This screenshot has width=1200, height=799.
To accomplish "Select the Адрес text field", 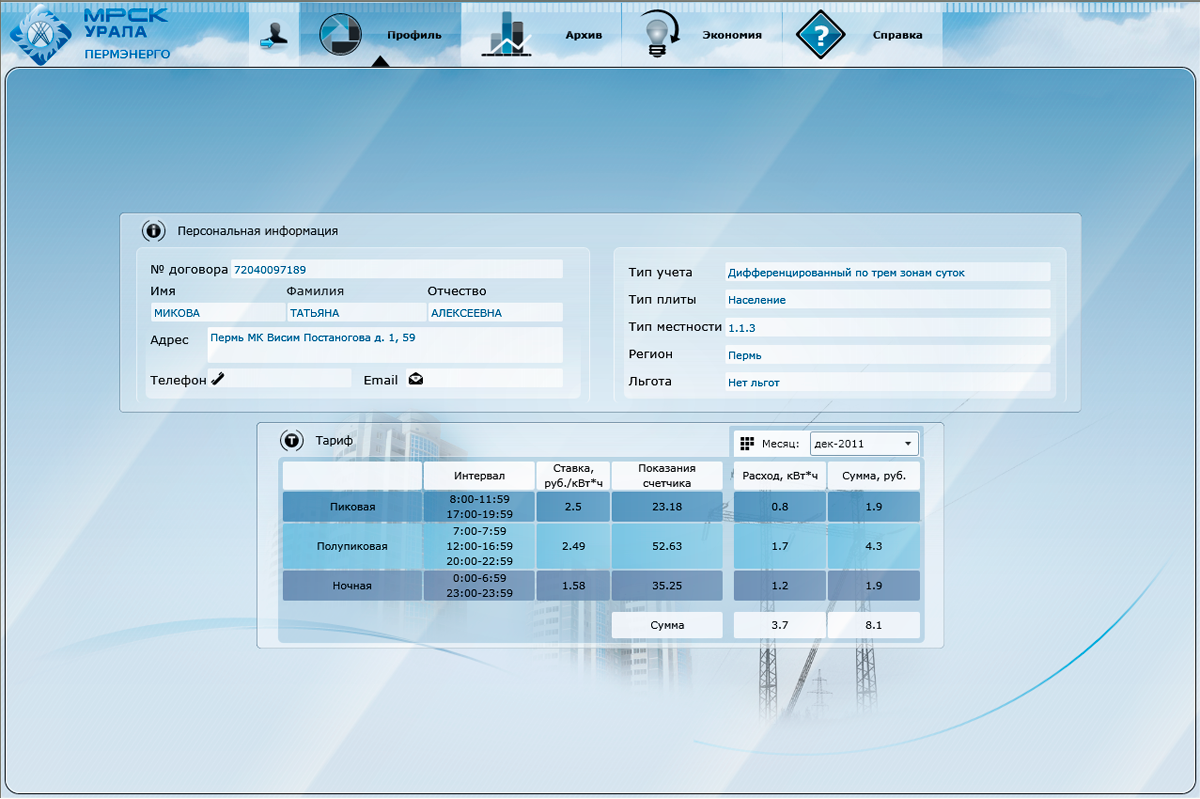I will pos(384,345).
